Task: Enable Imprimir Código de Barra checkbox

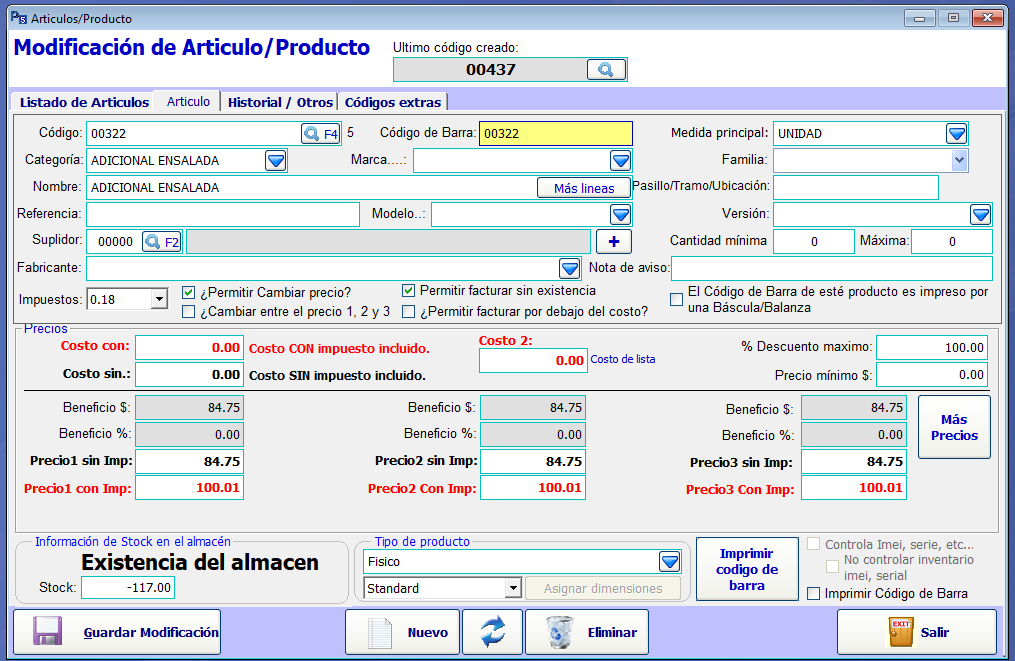Action: [814, 594]
